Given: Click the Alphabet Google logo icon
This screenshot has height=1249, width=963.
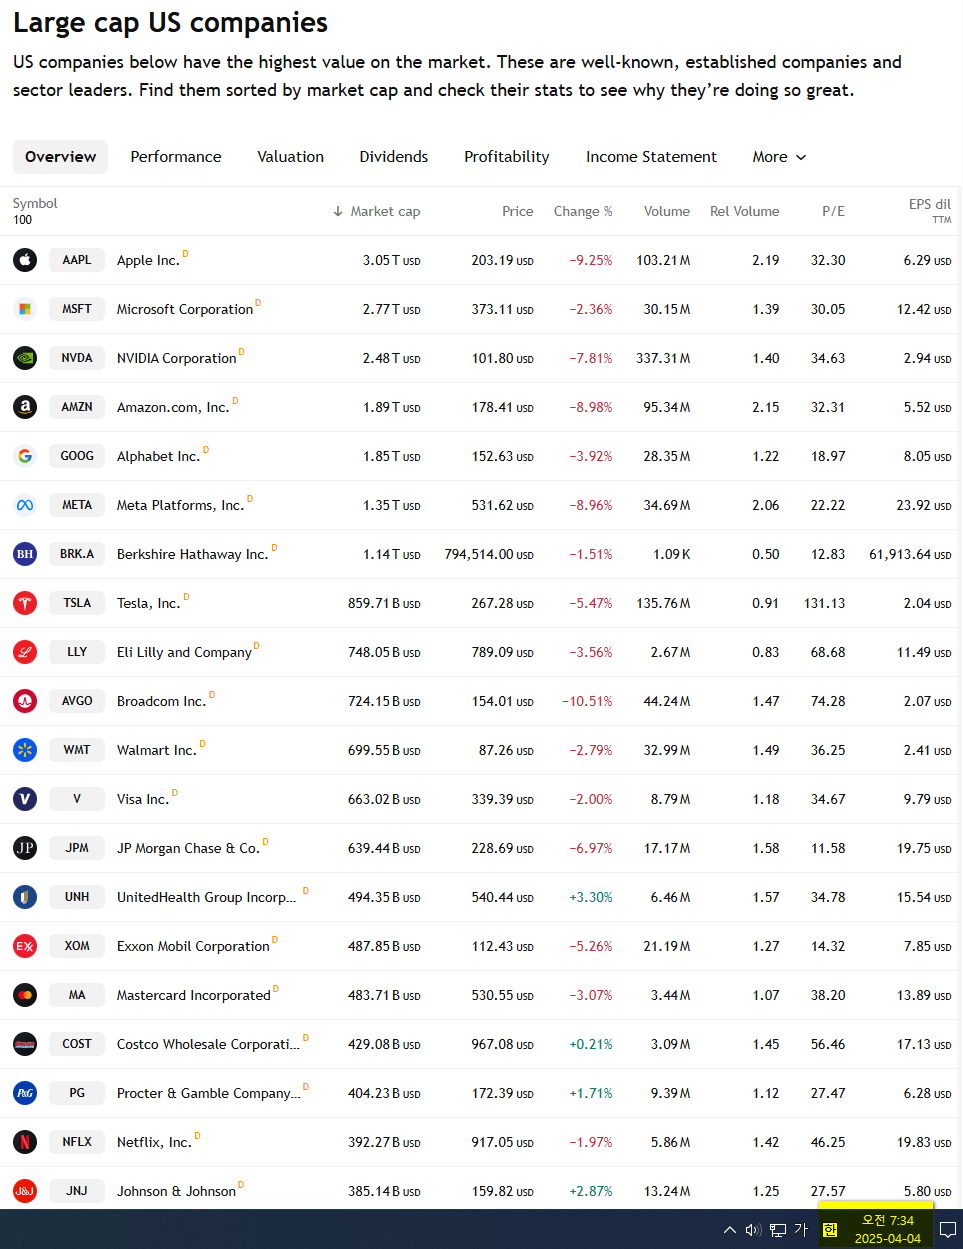Looking at the screenshot, I should [x=25, y=456].
